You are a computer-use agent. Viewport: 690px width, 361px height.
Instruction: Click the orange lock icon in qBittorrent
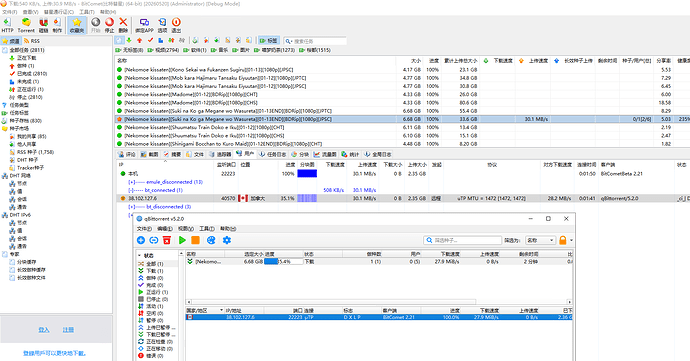point(562,240)
